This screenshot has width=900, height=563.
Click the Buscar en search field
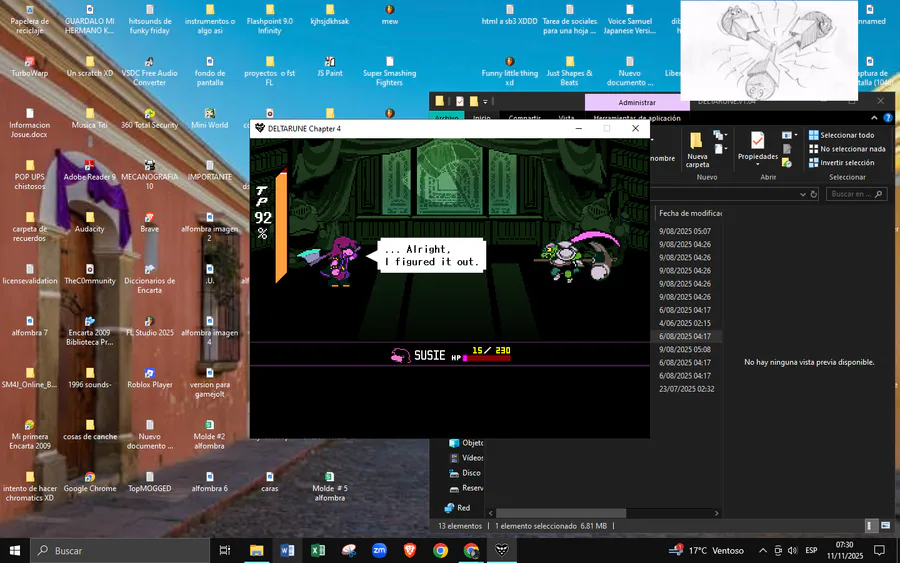857,194
